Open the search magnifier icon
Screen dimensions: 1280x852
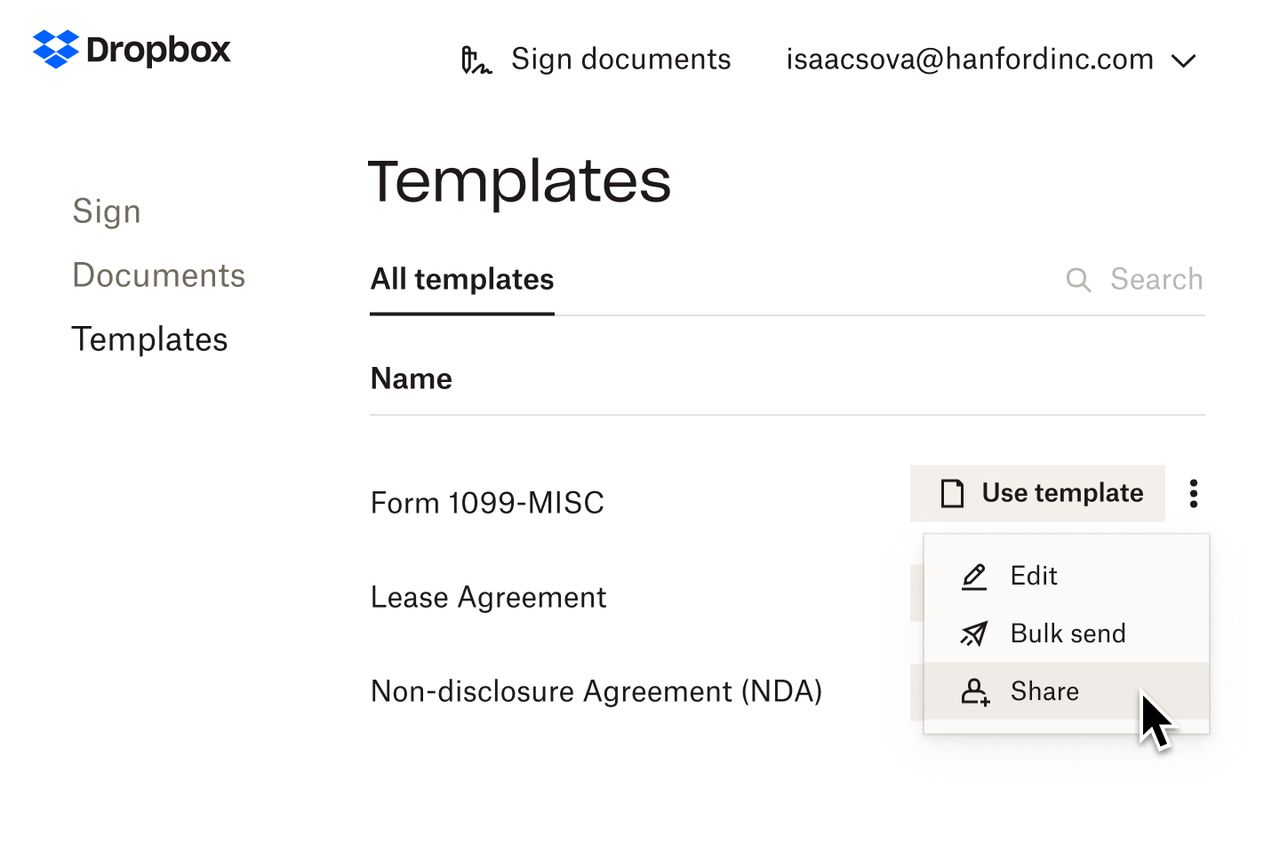pos(1078,280)
